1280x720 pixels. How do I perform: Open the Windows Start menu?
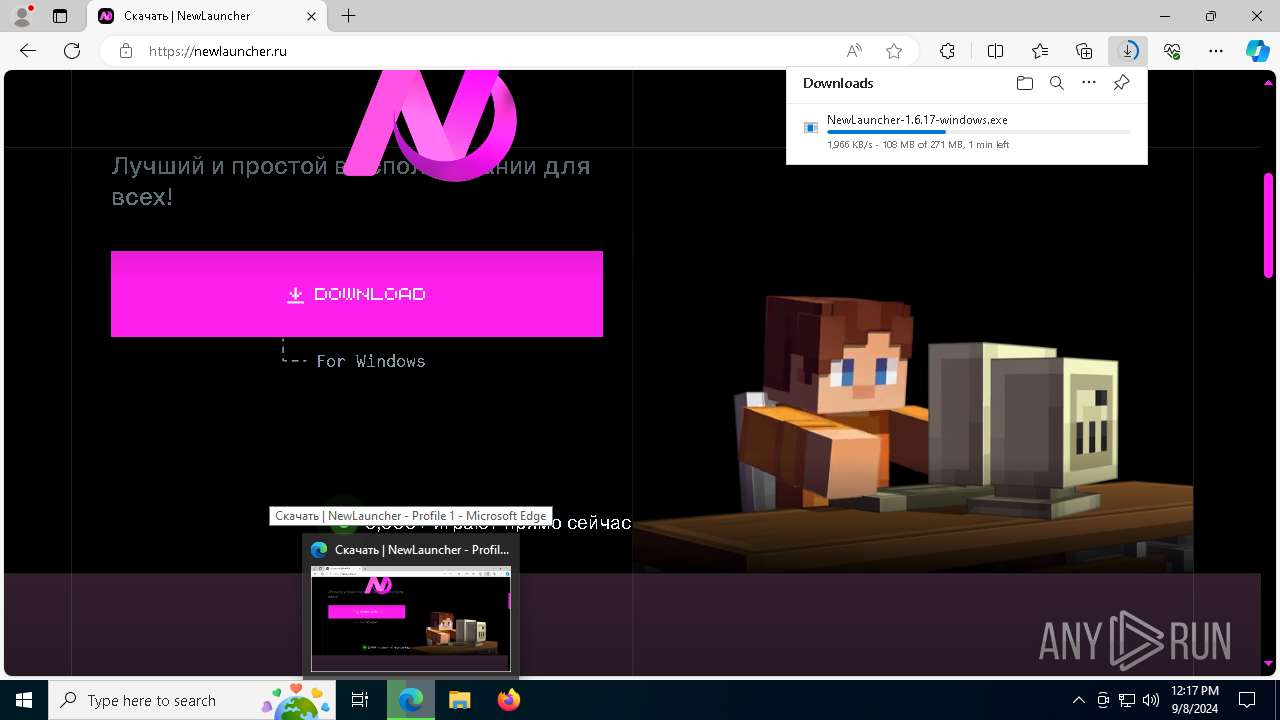[24, 700]
